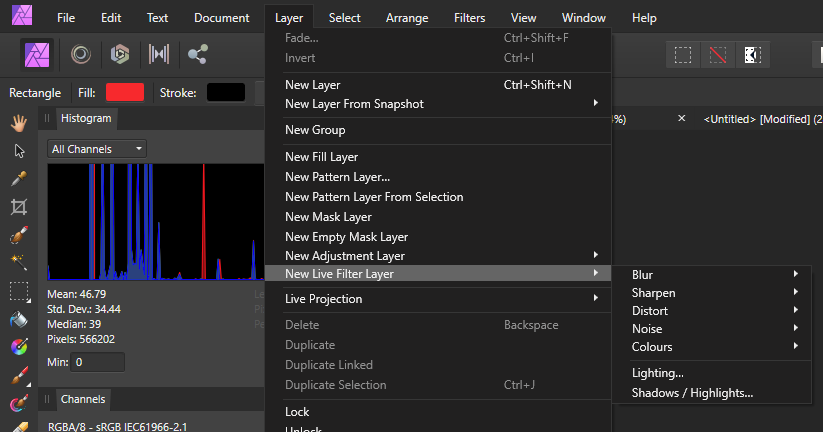Screen dimensions: 823x432
Task: Expand the Blur submenu arrow
Action: point(796,274)
